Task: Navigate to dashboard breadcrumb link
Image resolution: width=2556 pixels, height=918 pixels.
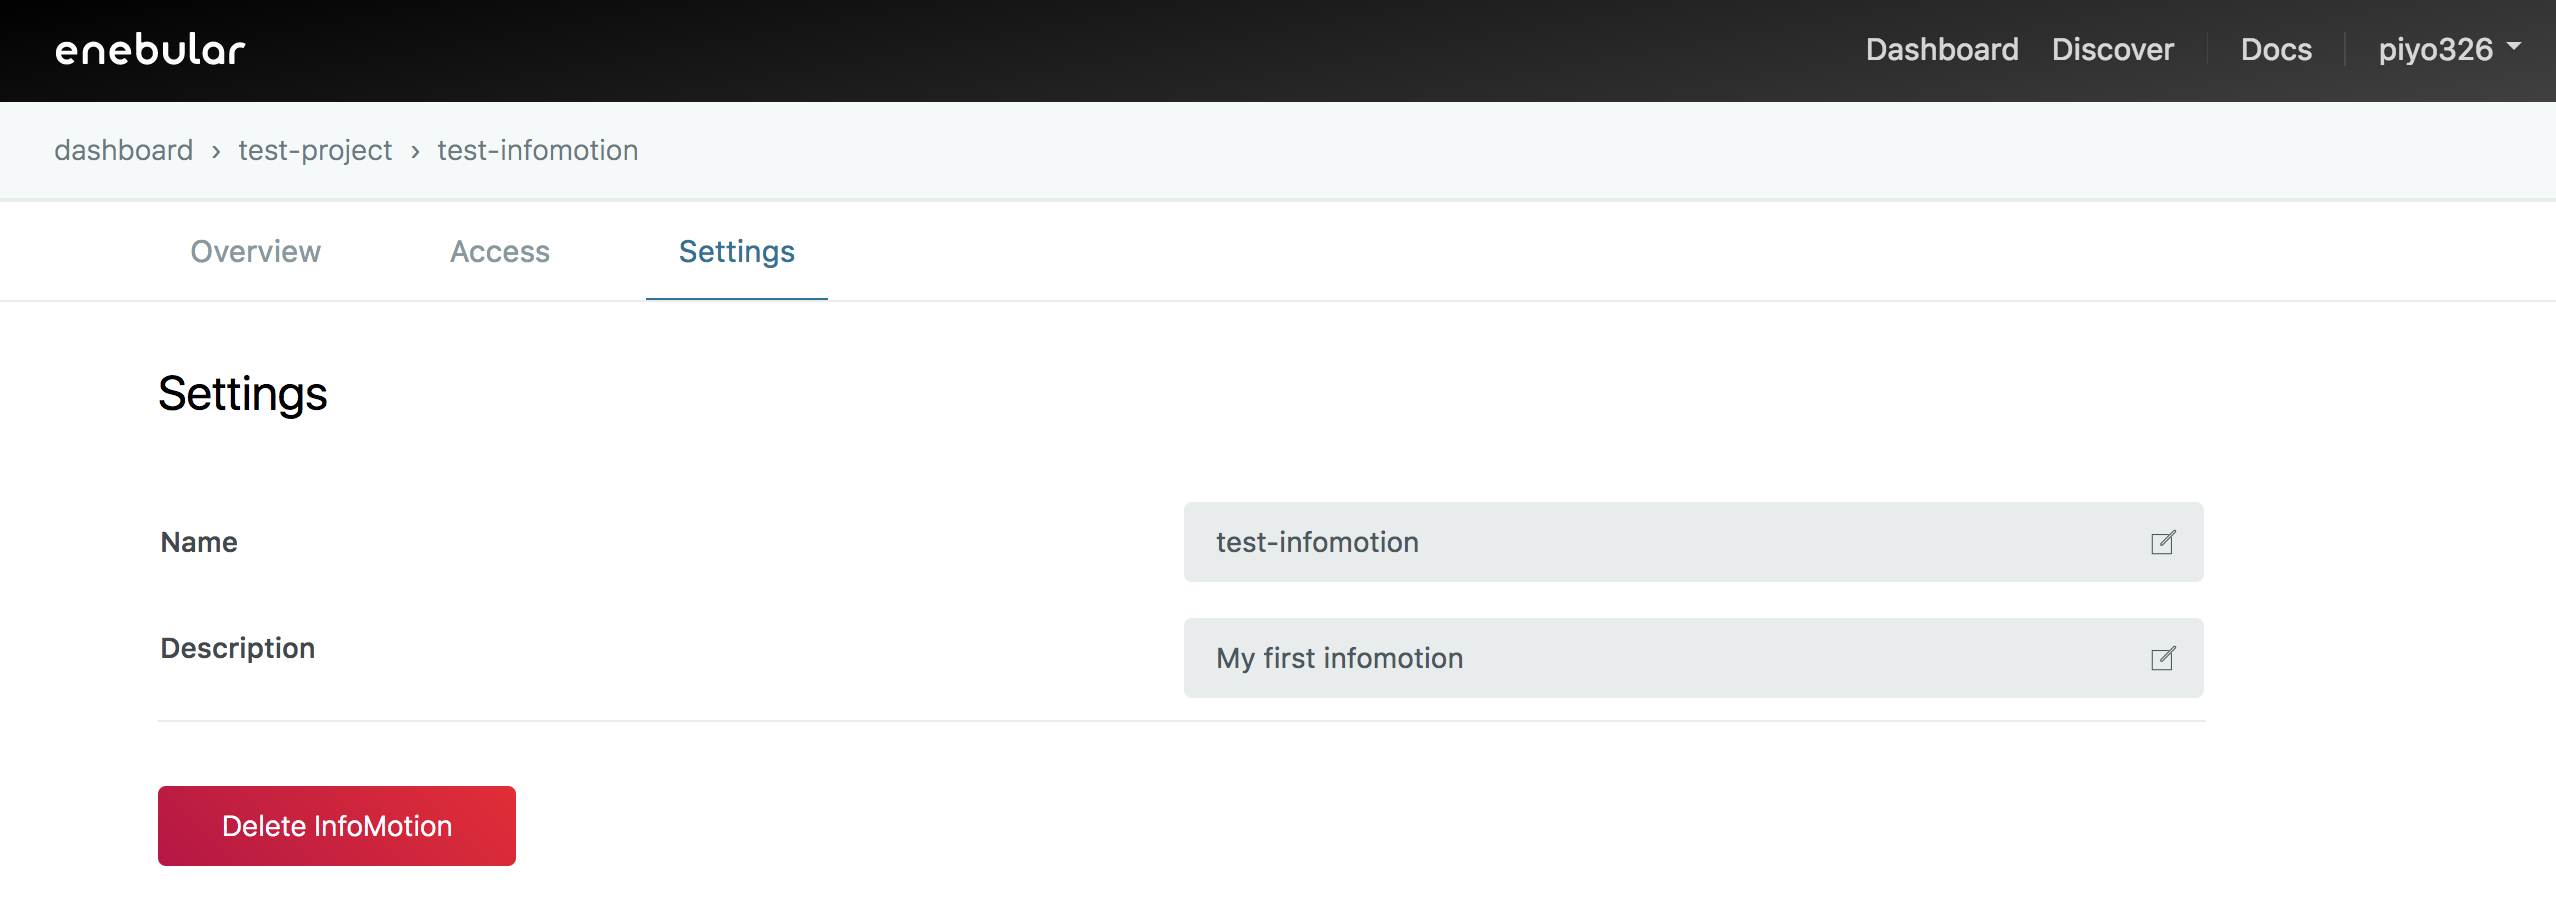Action: (x=123, y=150)
